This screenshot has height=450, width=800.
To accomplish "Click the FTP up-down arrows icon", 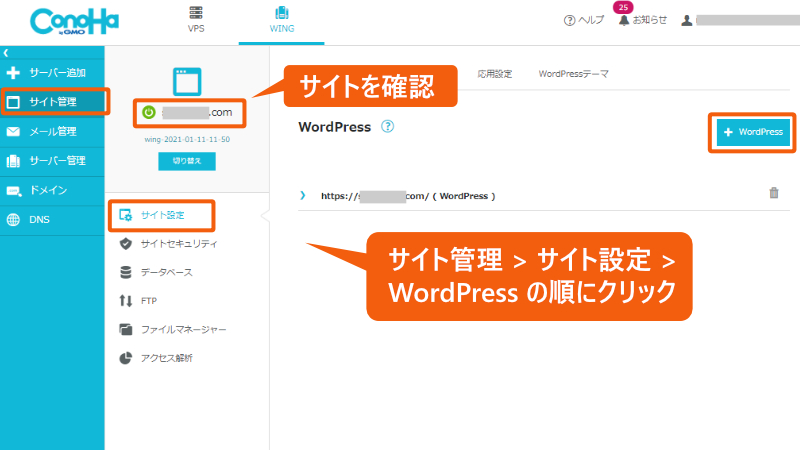I will [x=126, y=301].
